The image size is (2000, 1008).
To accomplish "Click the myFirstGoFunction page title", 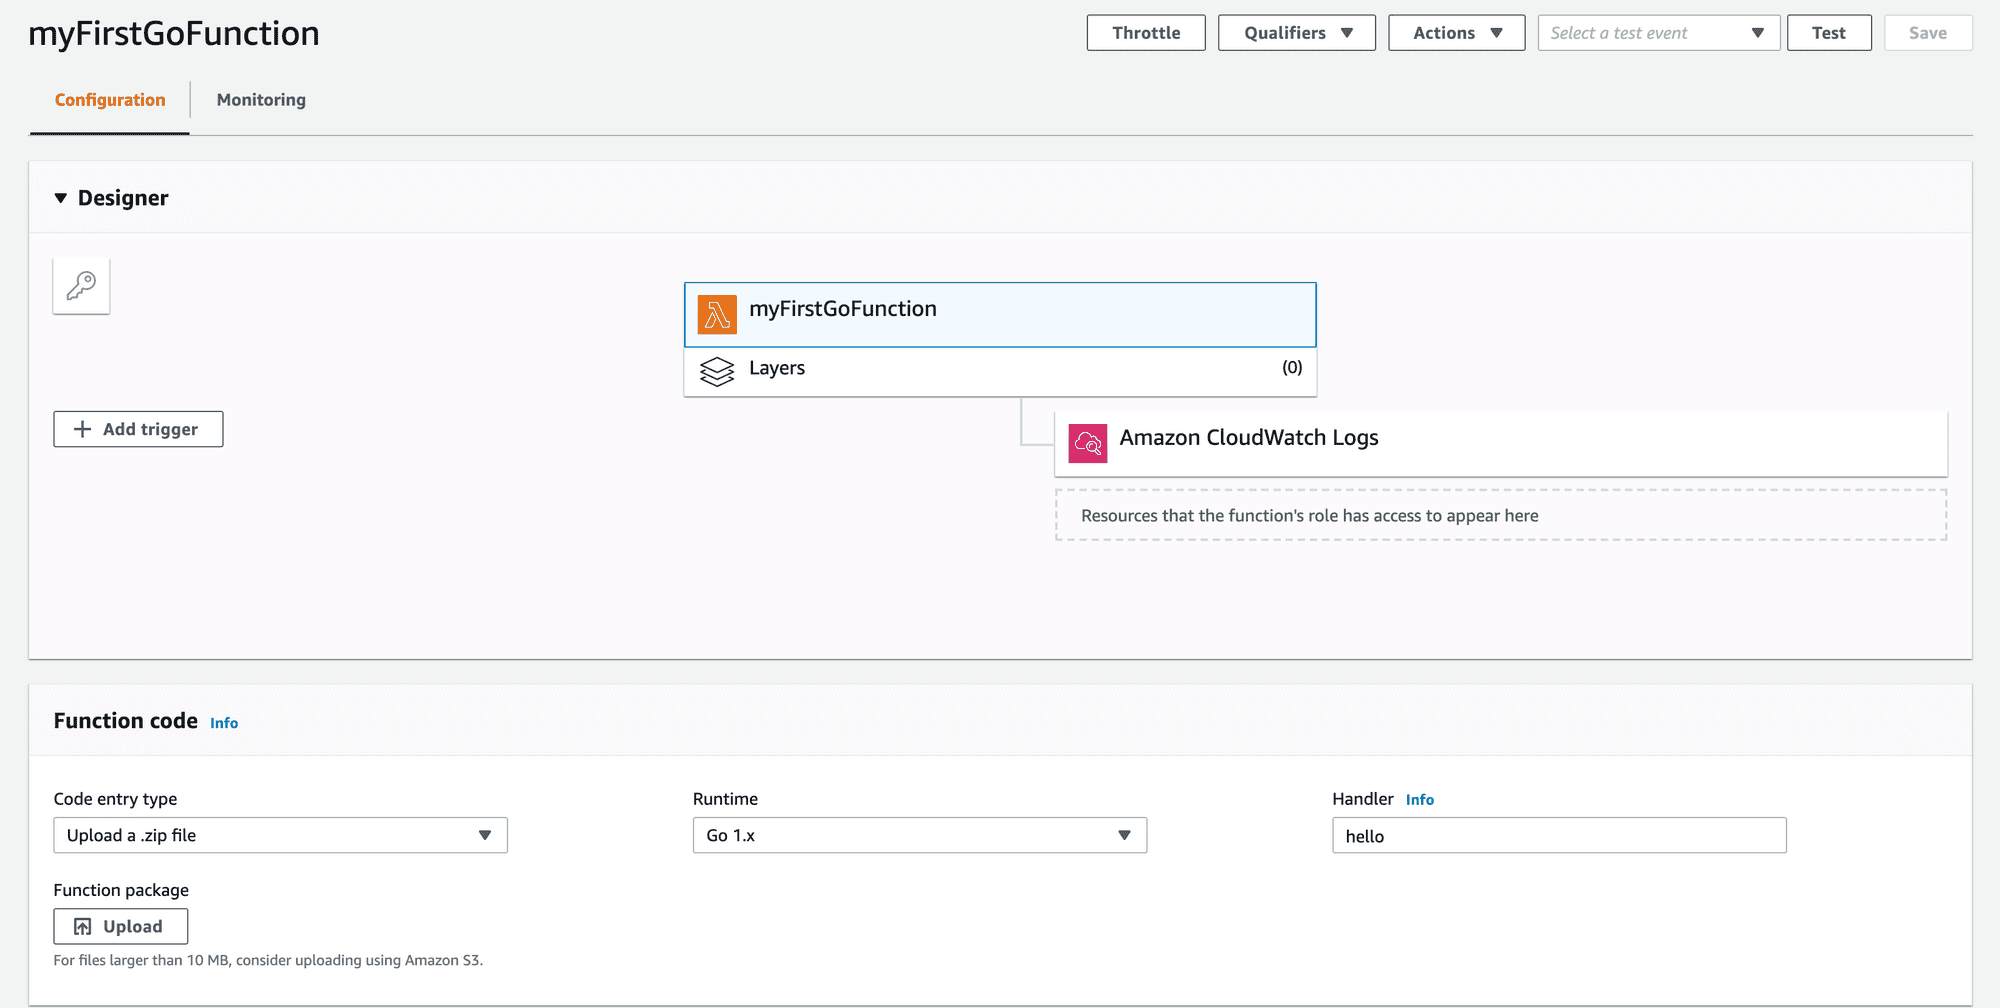I will click(174, 34).
